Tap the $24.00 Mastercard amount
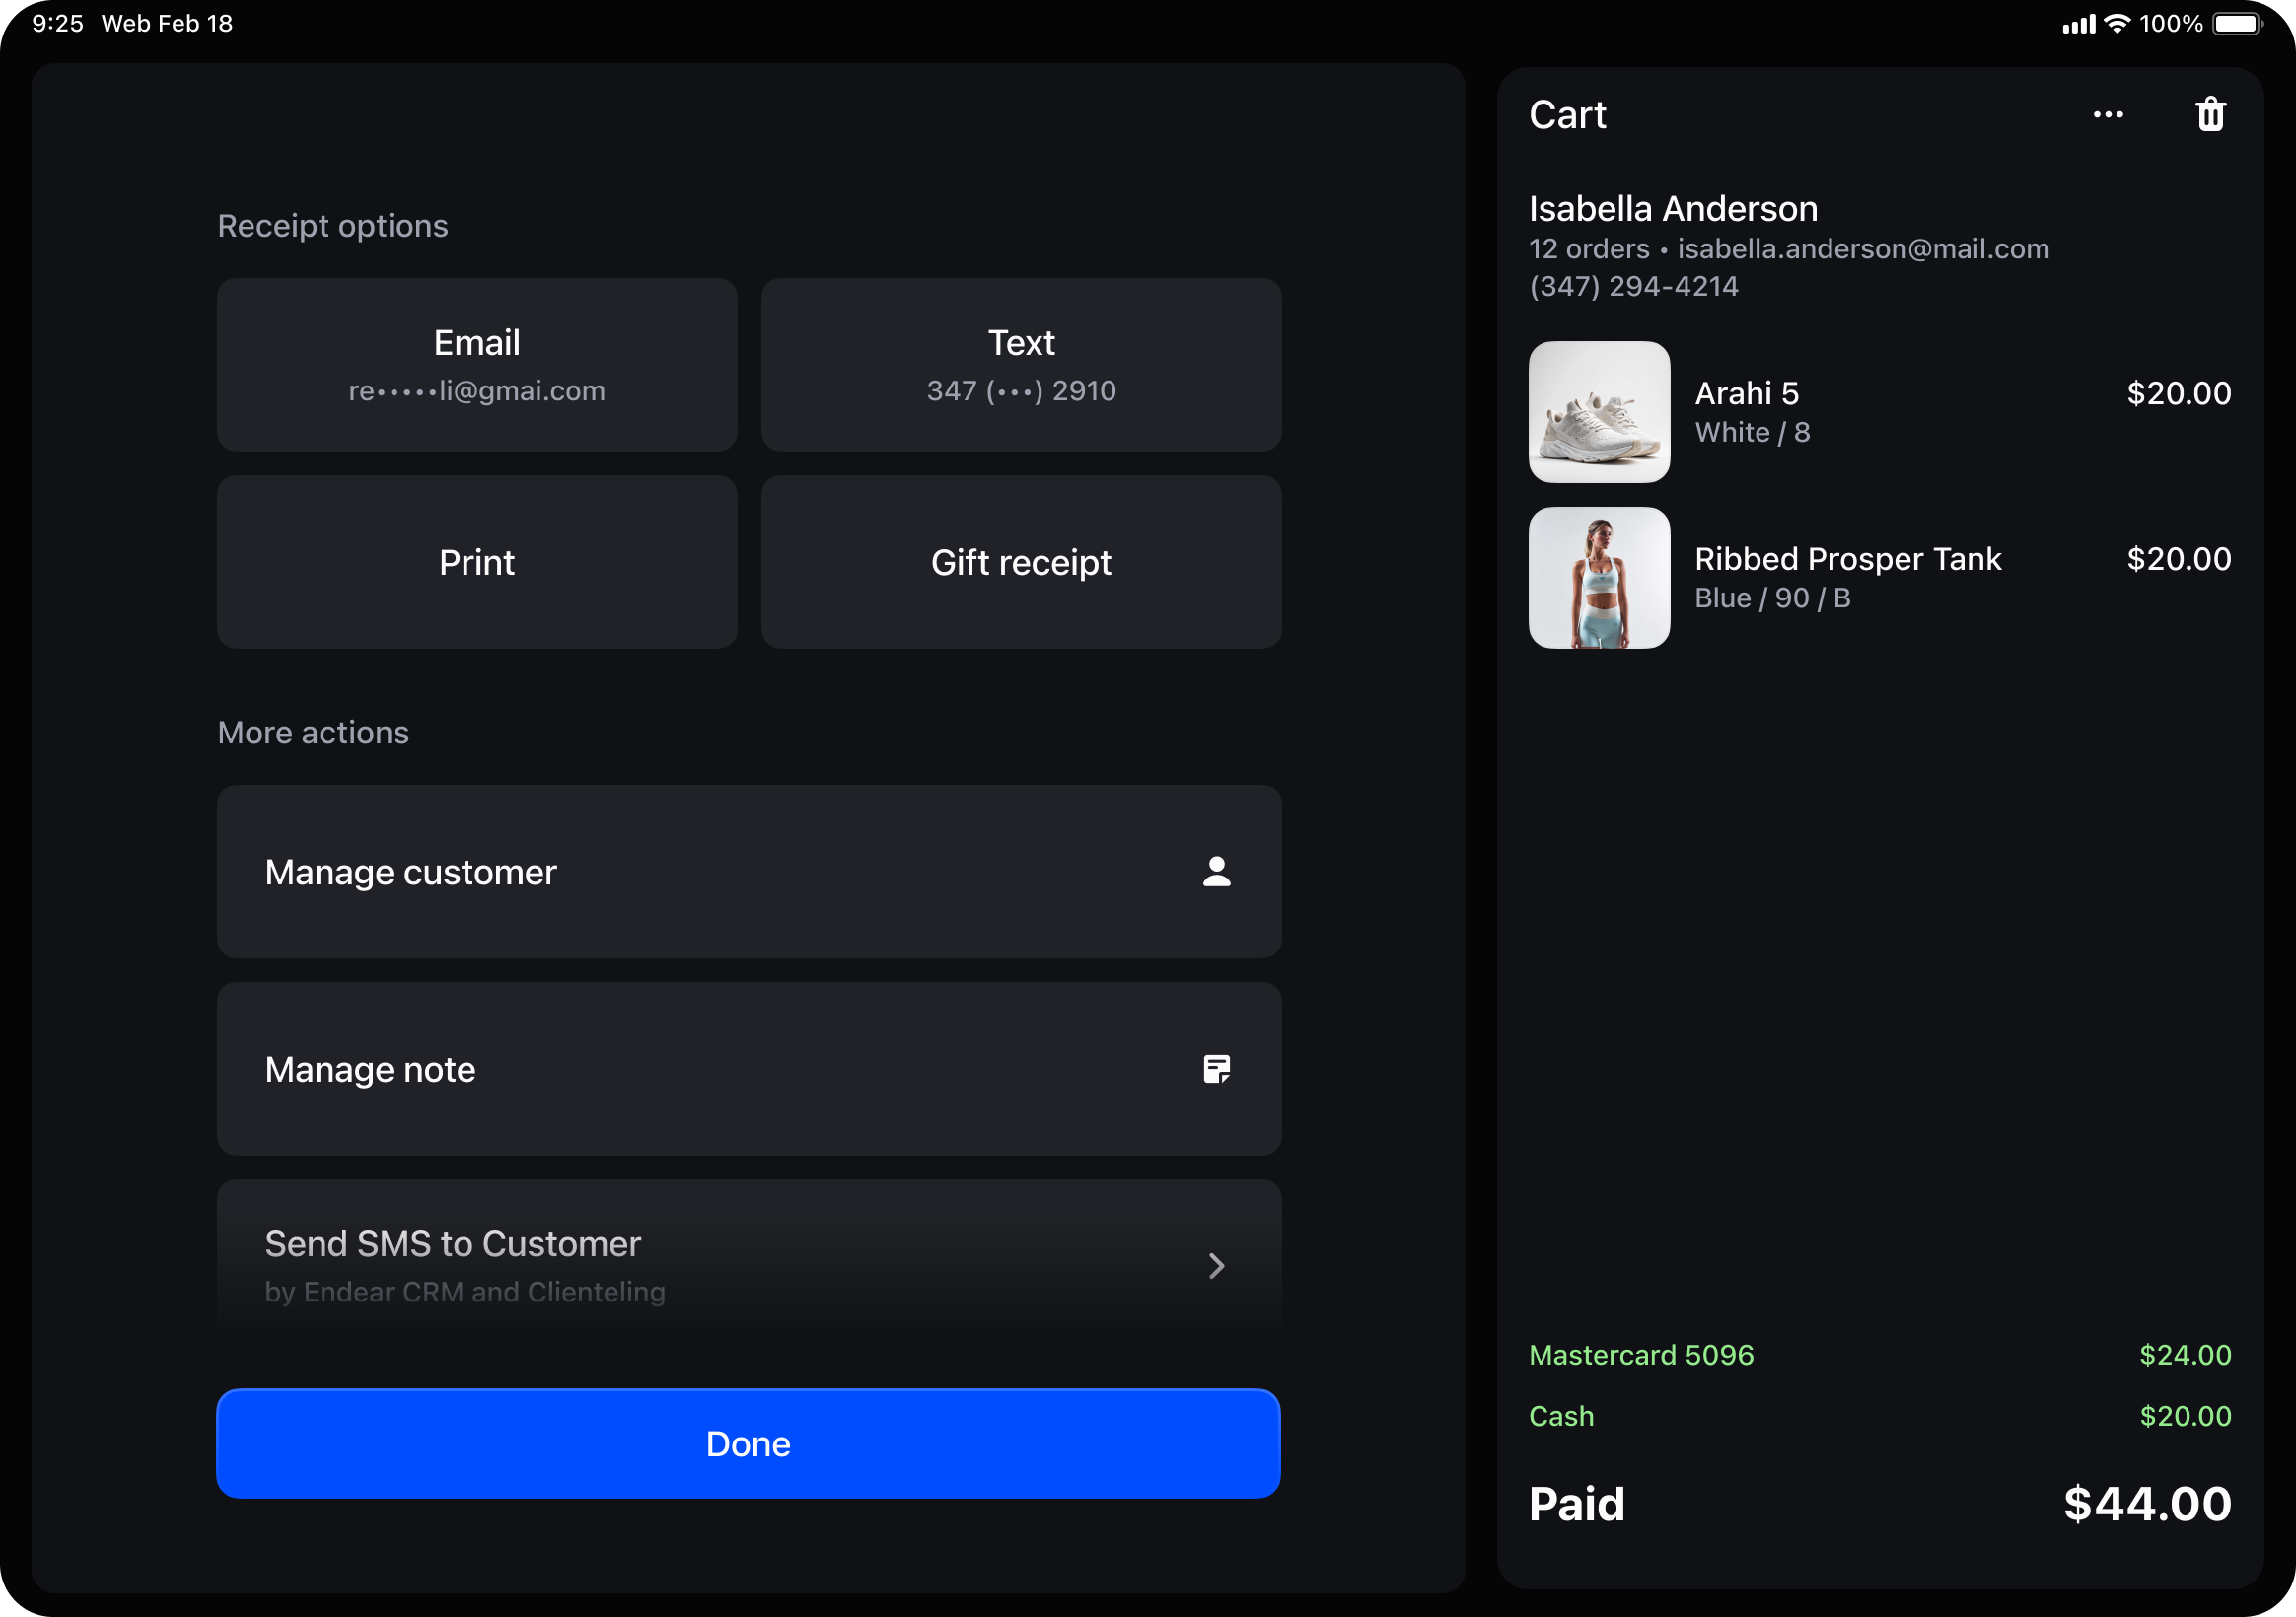 (2185, 1355)
